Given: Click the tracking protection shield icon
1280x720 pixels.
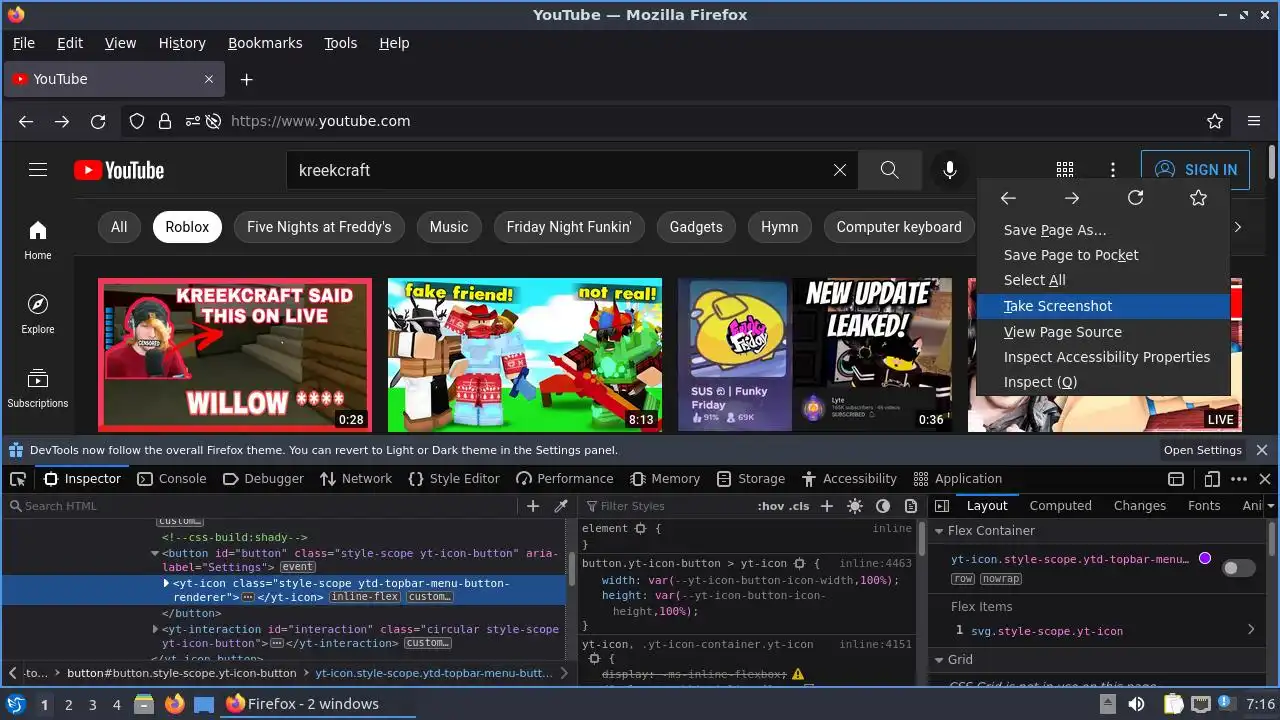Looking at the screenshot, I should pos(137,121).
